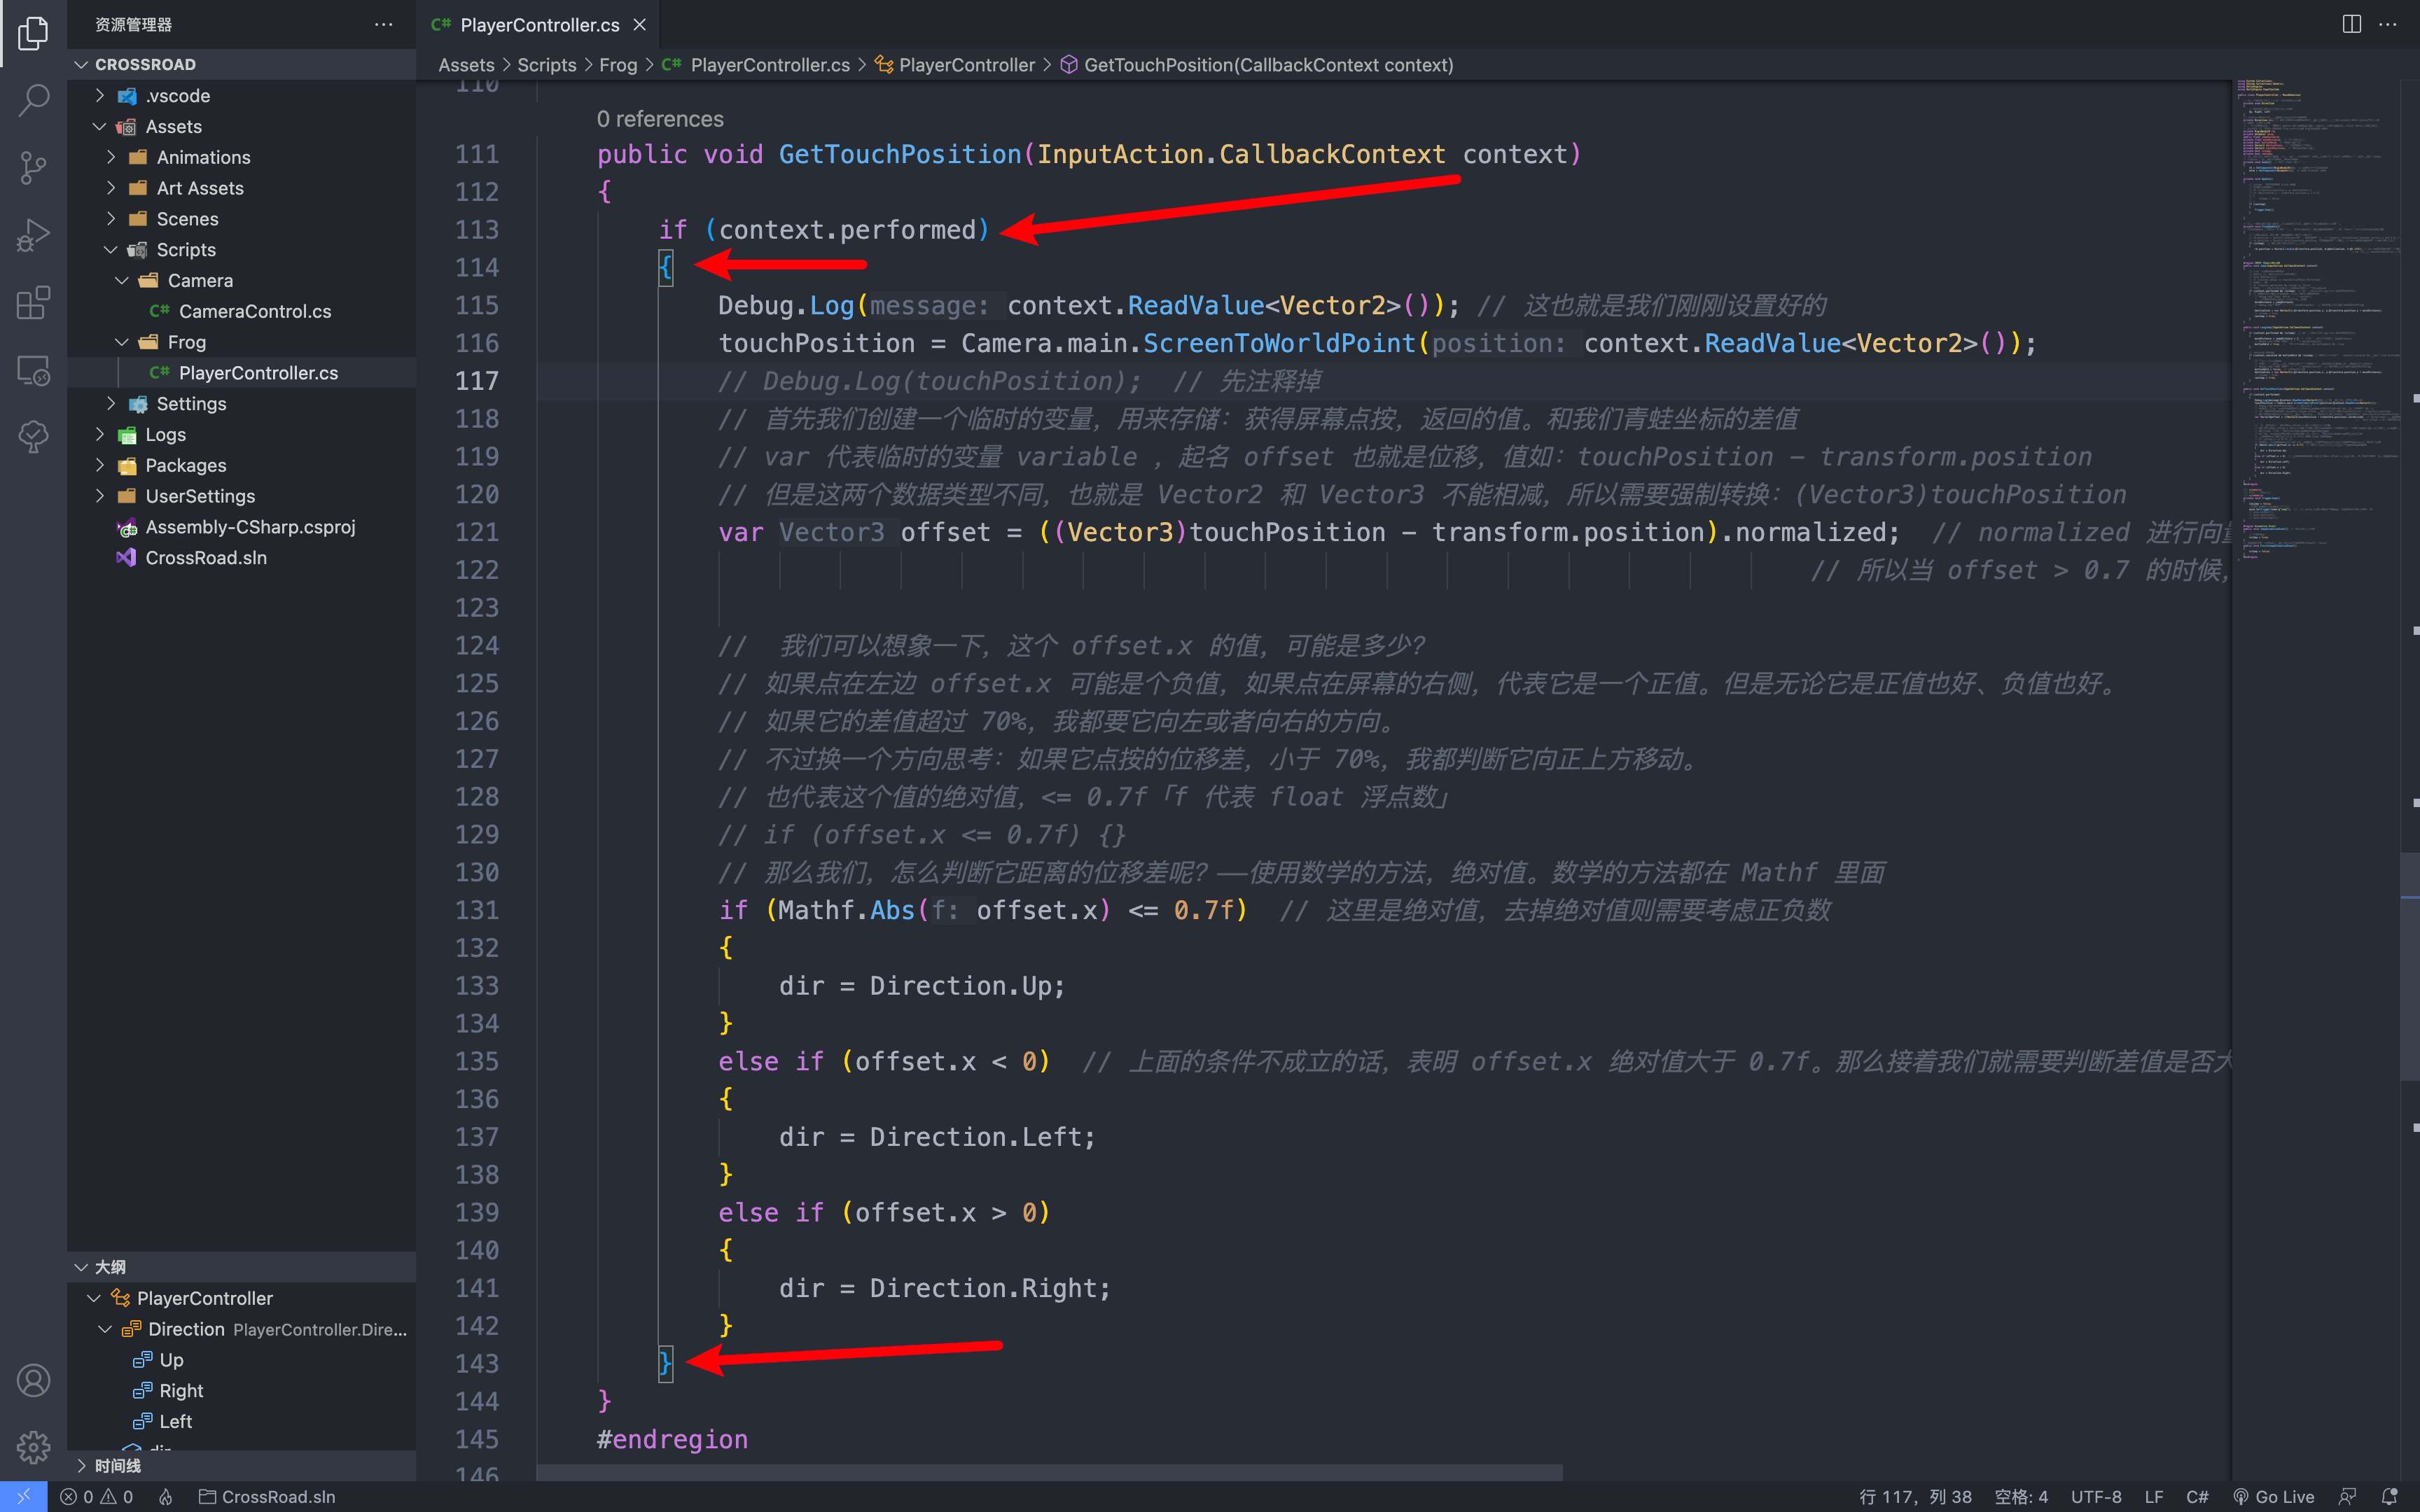Open the notifications bell in status bar

click(x=2391, y=1497)
